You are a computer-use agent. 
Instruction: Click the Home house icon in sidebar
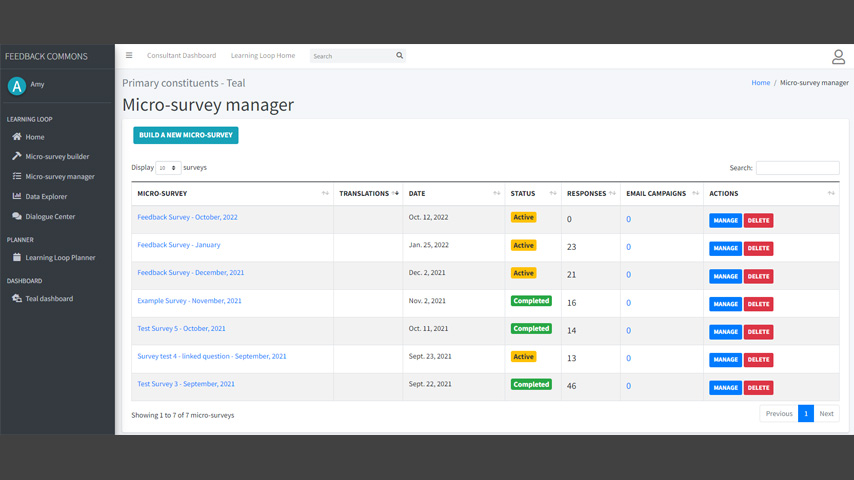(17, 137)
